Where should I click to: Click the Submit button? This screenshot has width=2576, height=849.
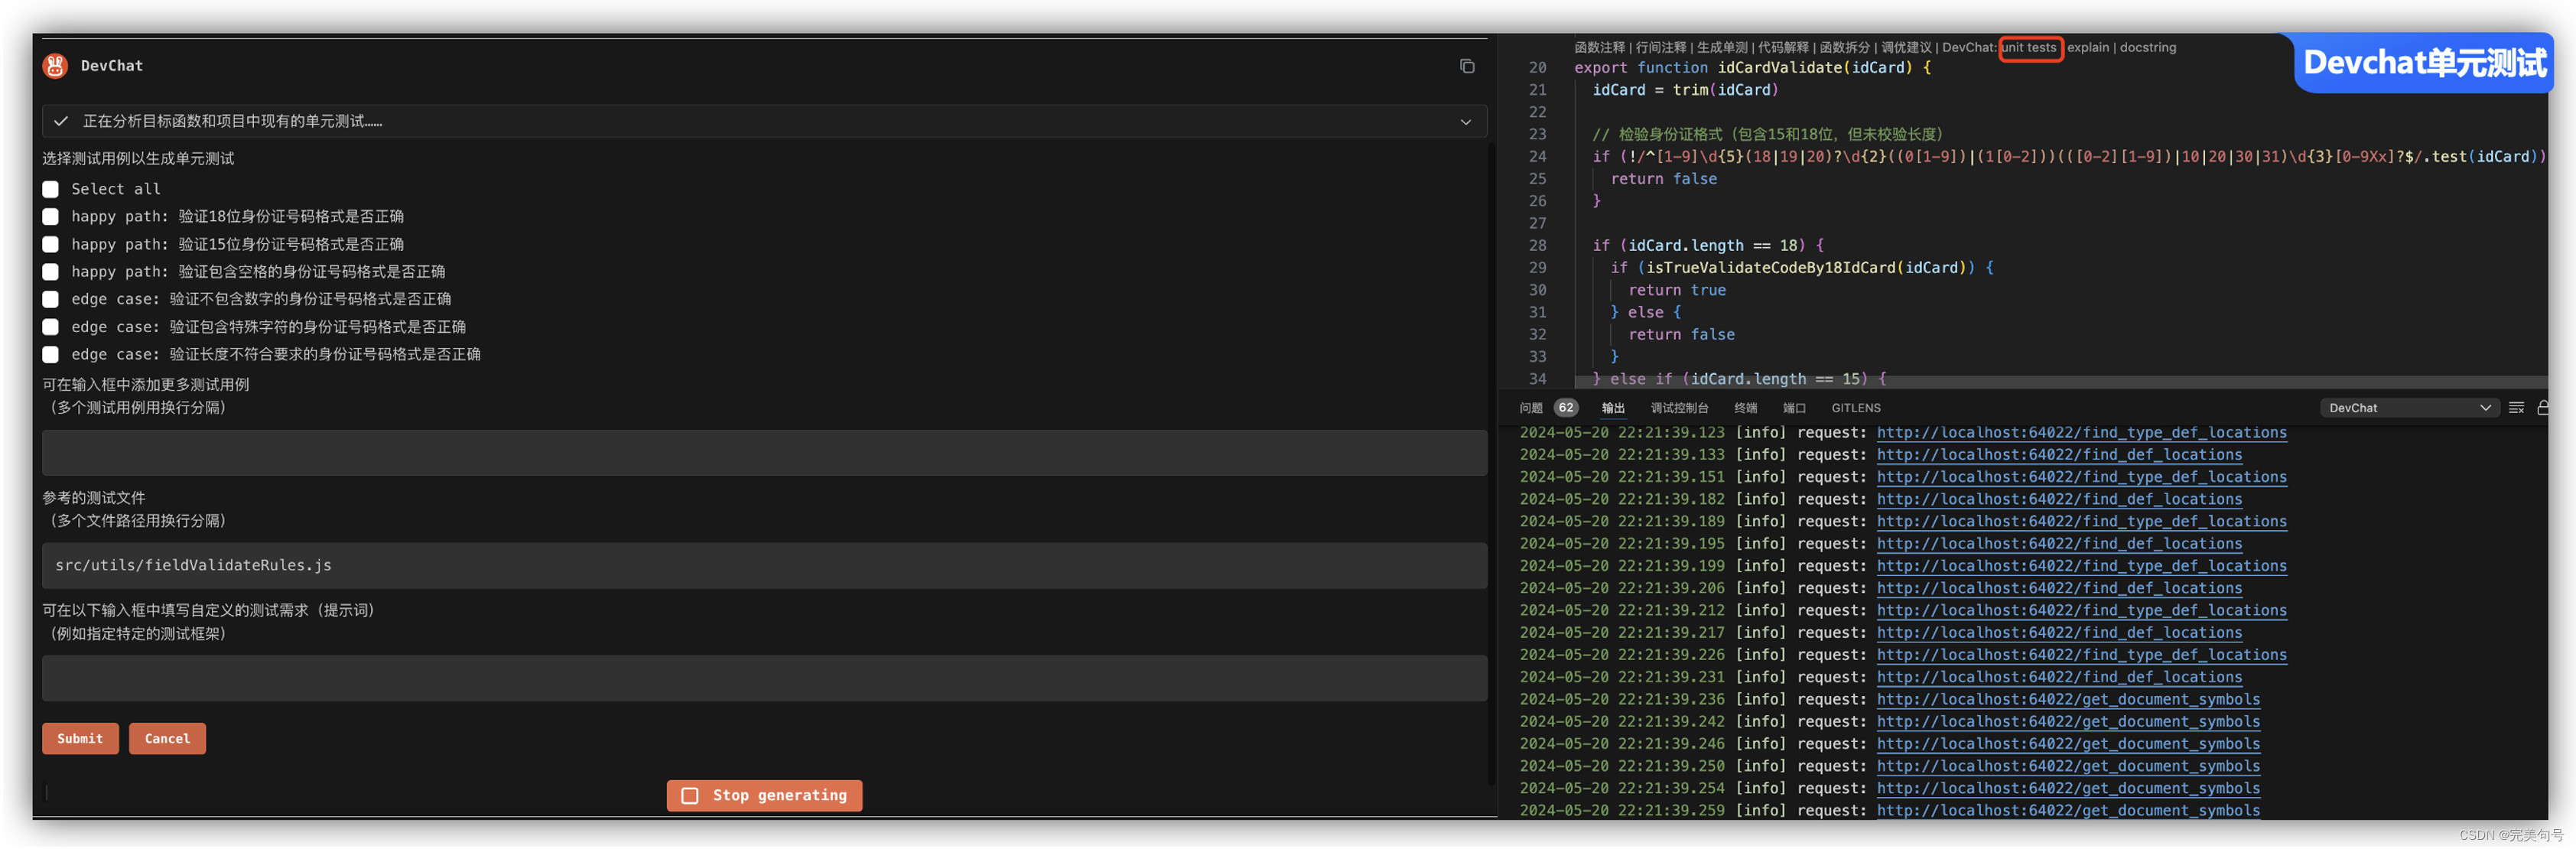[80, 739]
